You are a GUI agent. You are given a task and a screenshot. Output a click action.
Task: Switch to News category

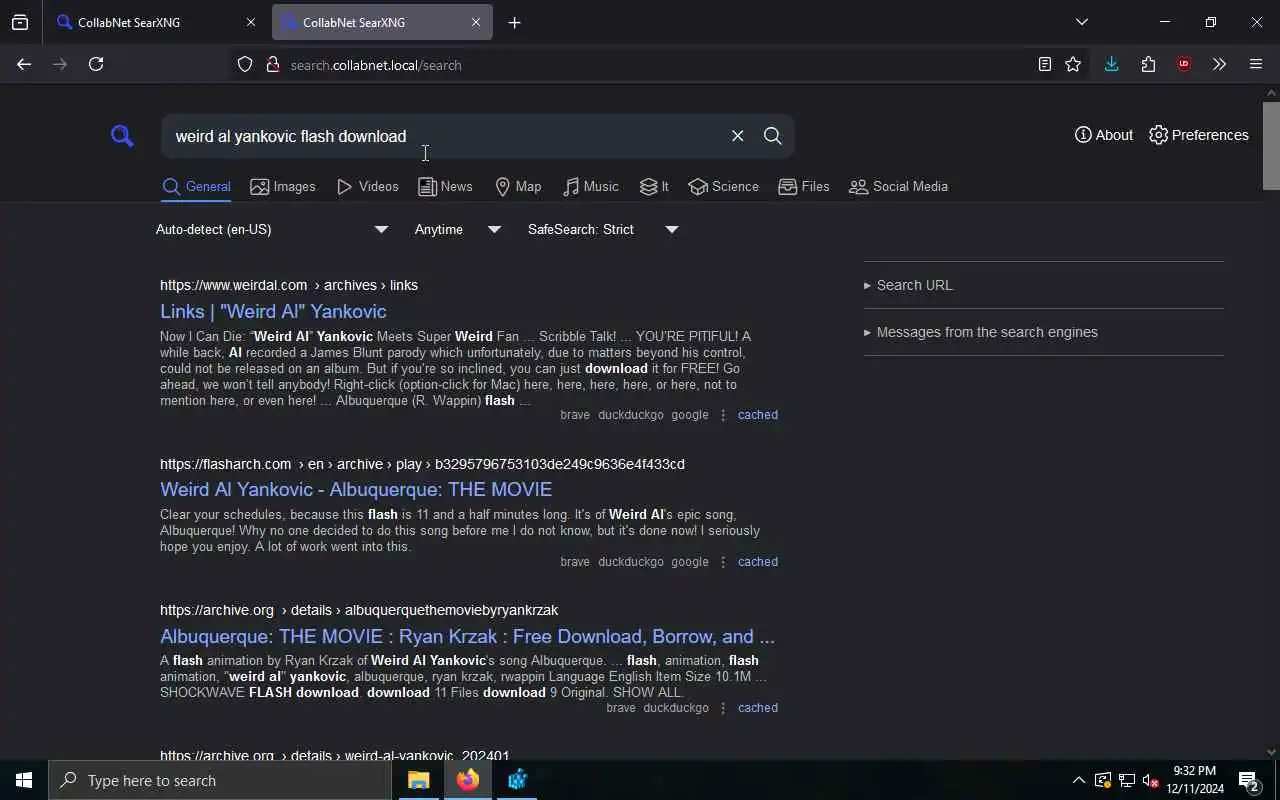(x=445, y=186)
